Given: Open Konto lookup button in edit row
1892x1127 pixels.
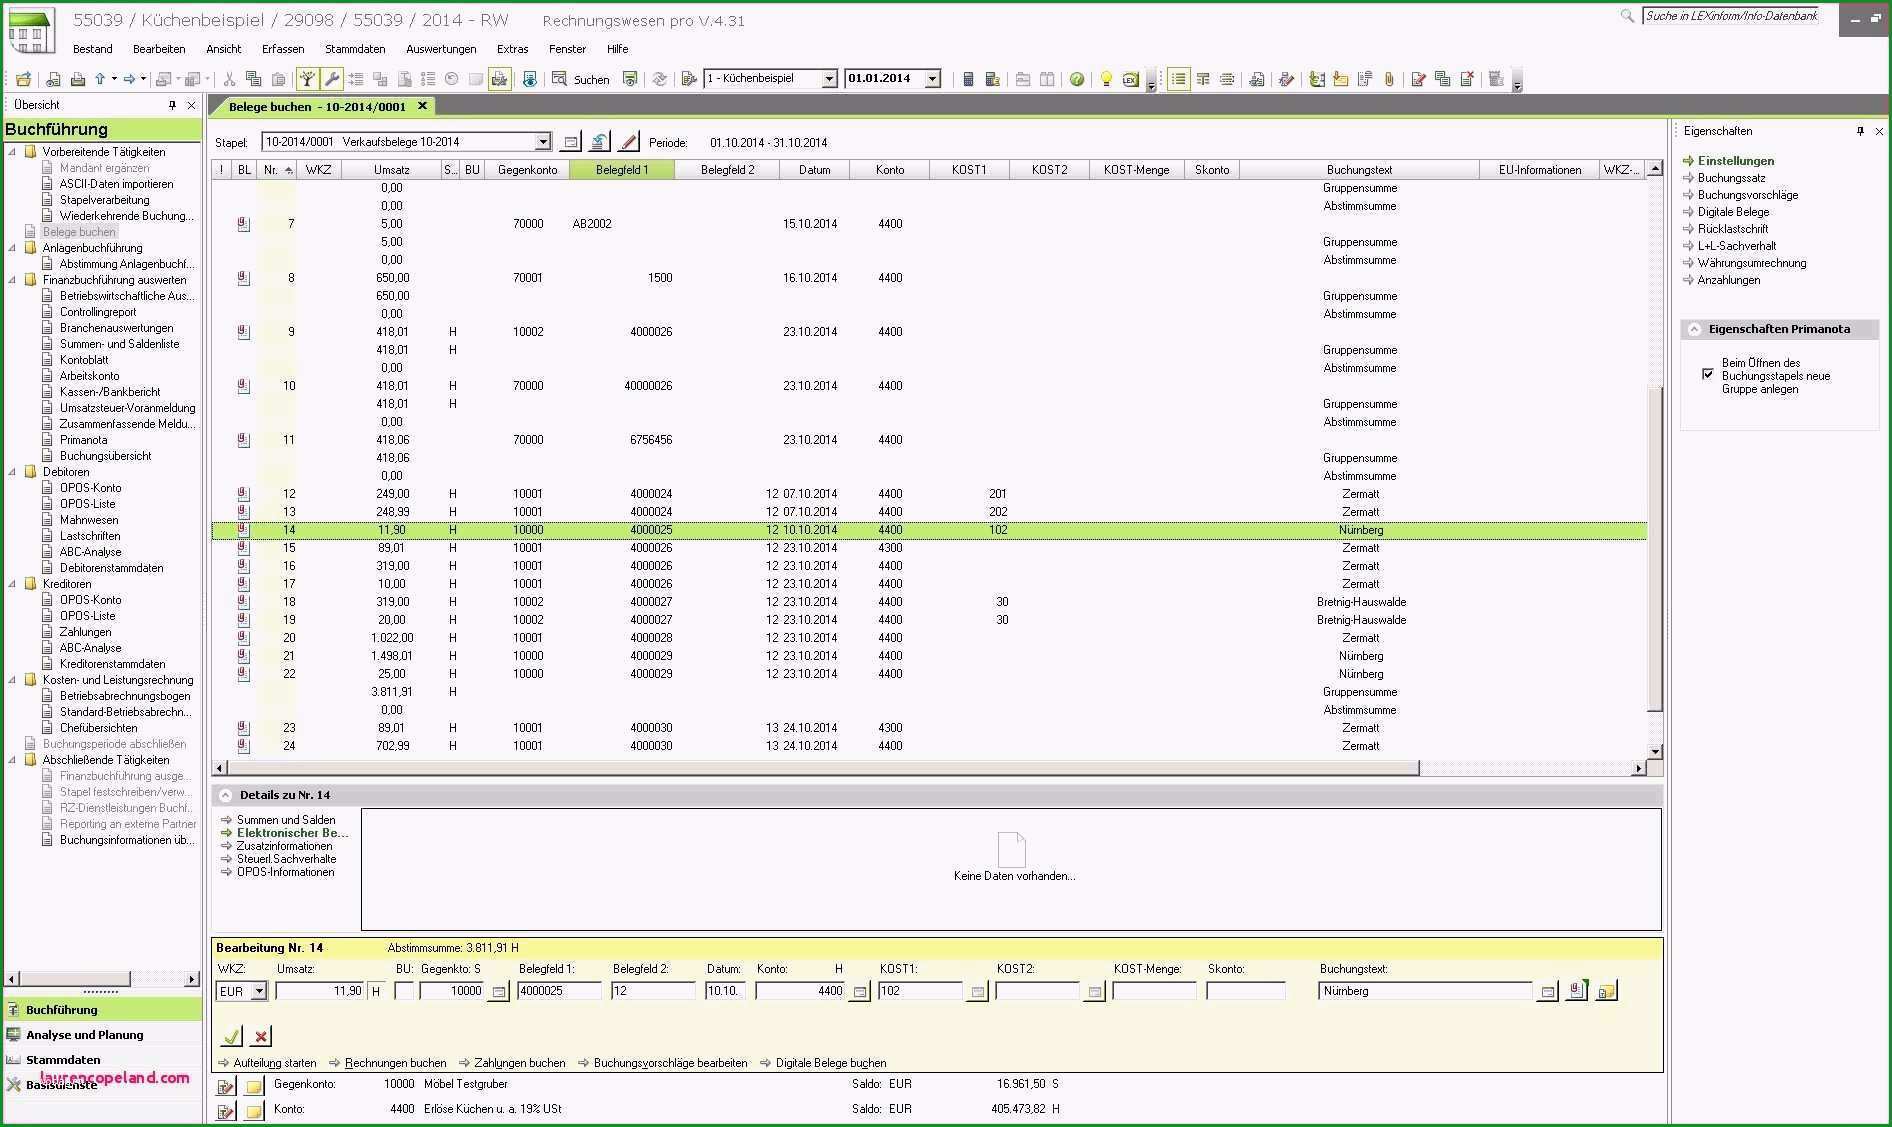Looking at the screenshot, I should [860, 992].
